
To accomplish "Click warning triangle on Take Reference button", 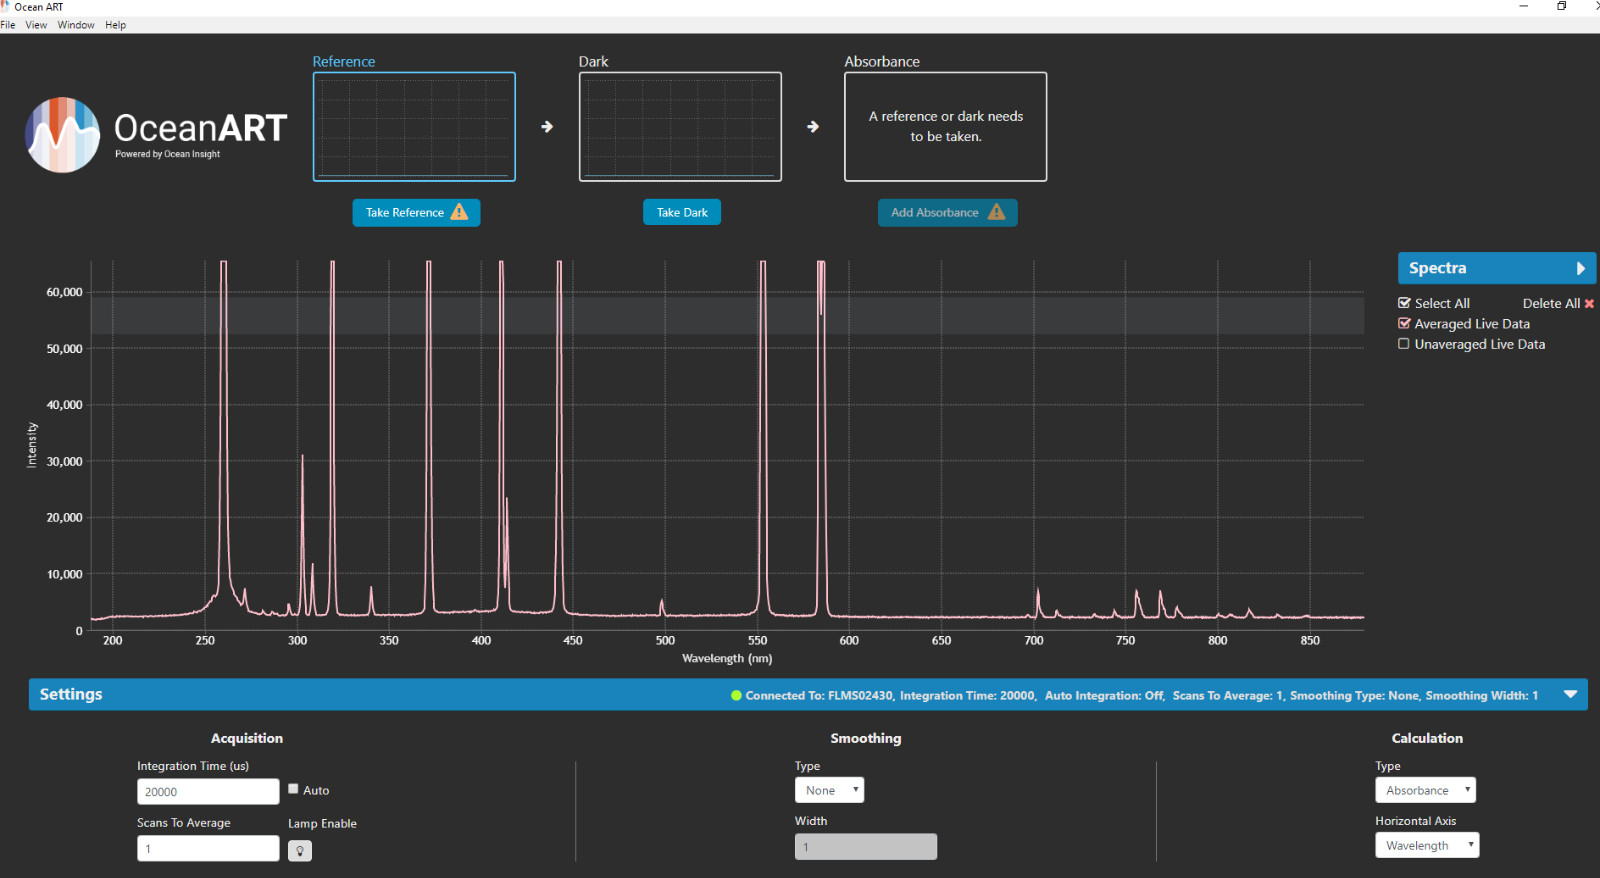I will click(459, 212).
